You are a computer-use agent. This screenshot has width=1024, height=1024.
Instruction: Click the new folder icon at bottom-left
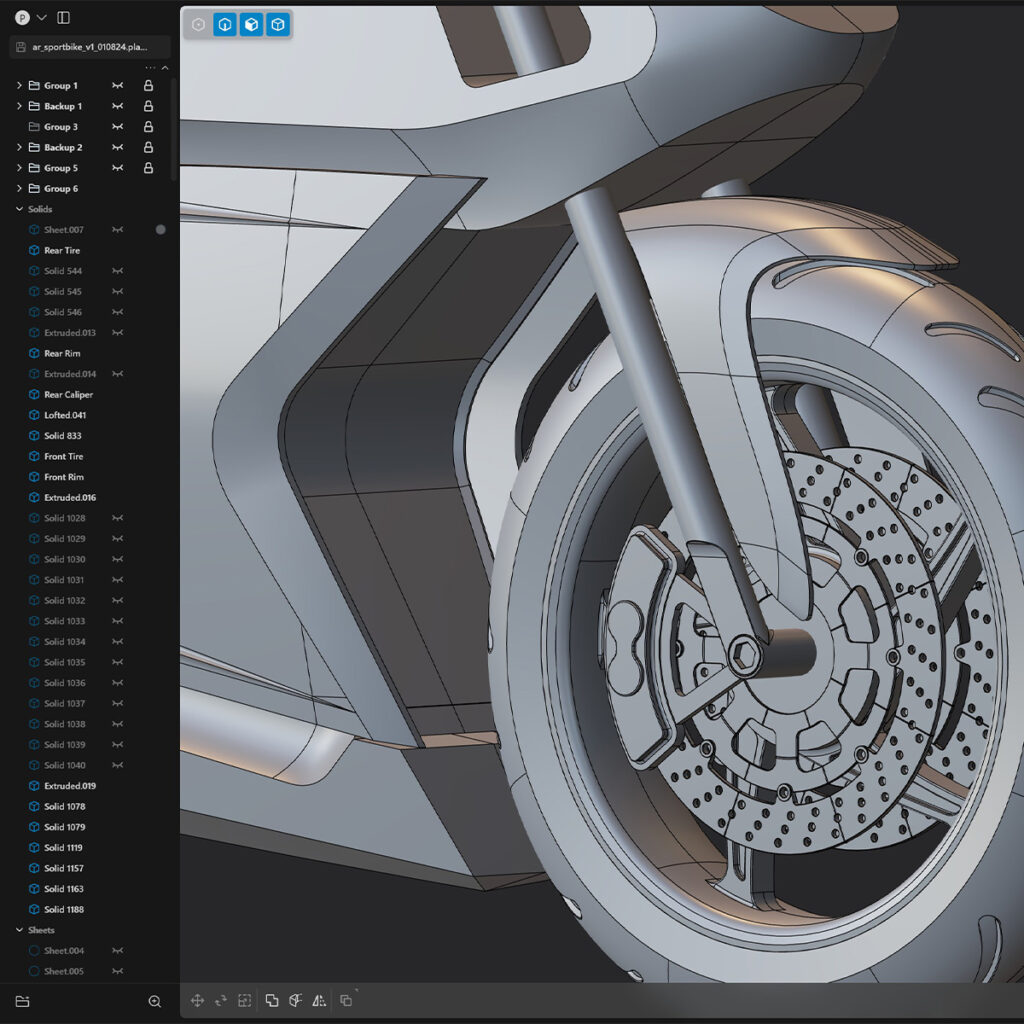[x=22, y=1001]
